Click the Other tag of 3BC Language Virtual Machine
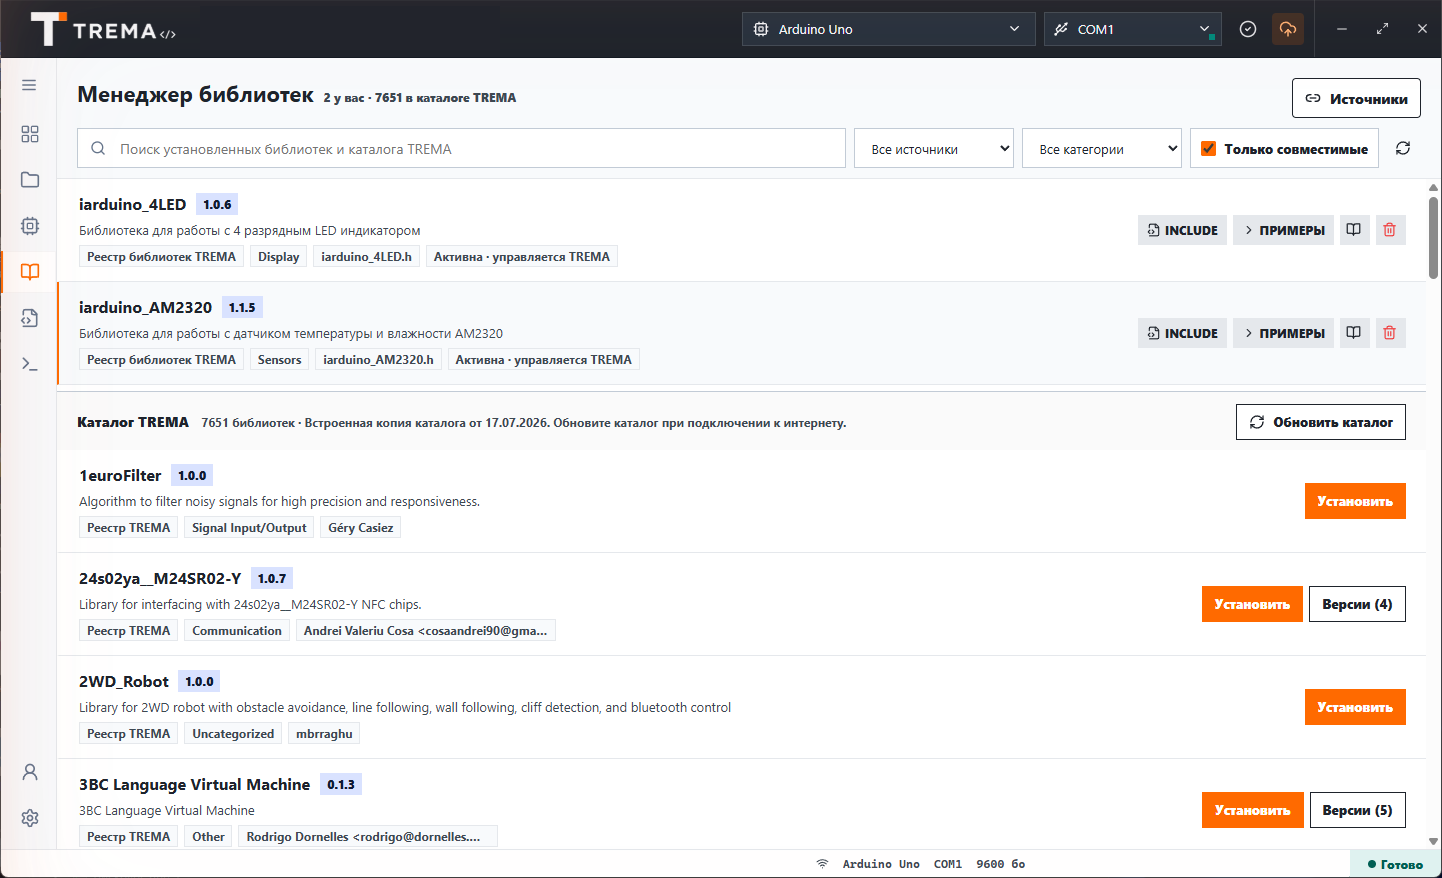1442x878 pixels. (x=208, y=837)
